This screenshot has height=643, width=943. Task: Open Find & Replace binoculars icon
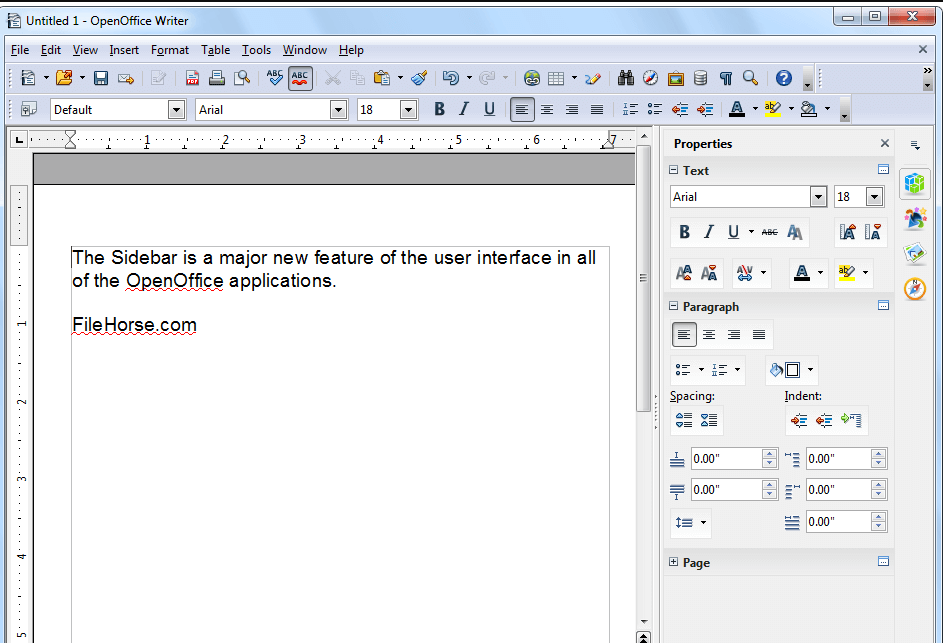tap(625, 78)
